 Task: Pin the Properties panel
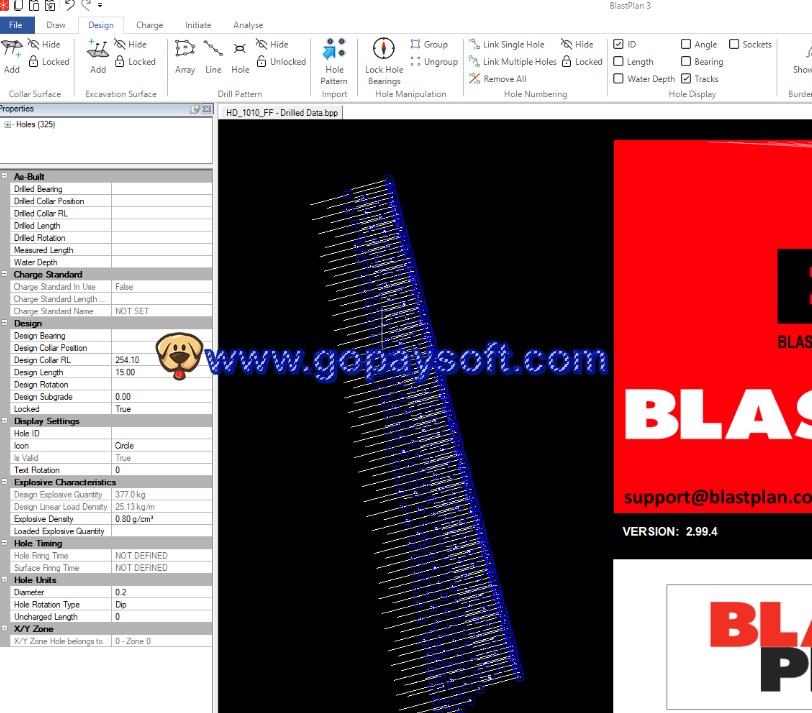tap(195, 109)
